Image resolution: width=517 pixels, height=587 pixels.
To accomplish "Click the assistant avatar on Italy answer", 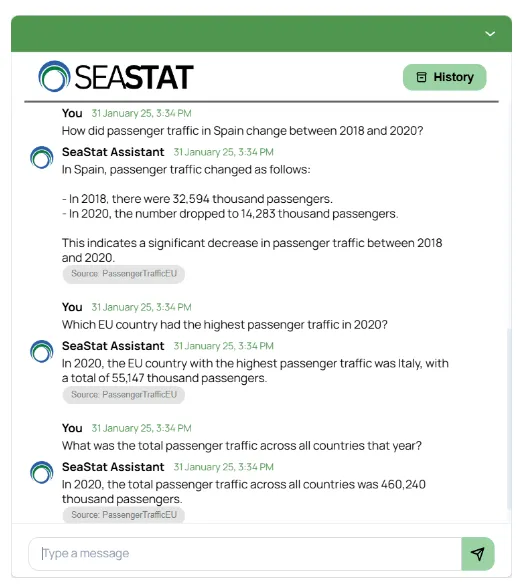I will pyautogui.click(x=42, y=351).
